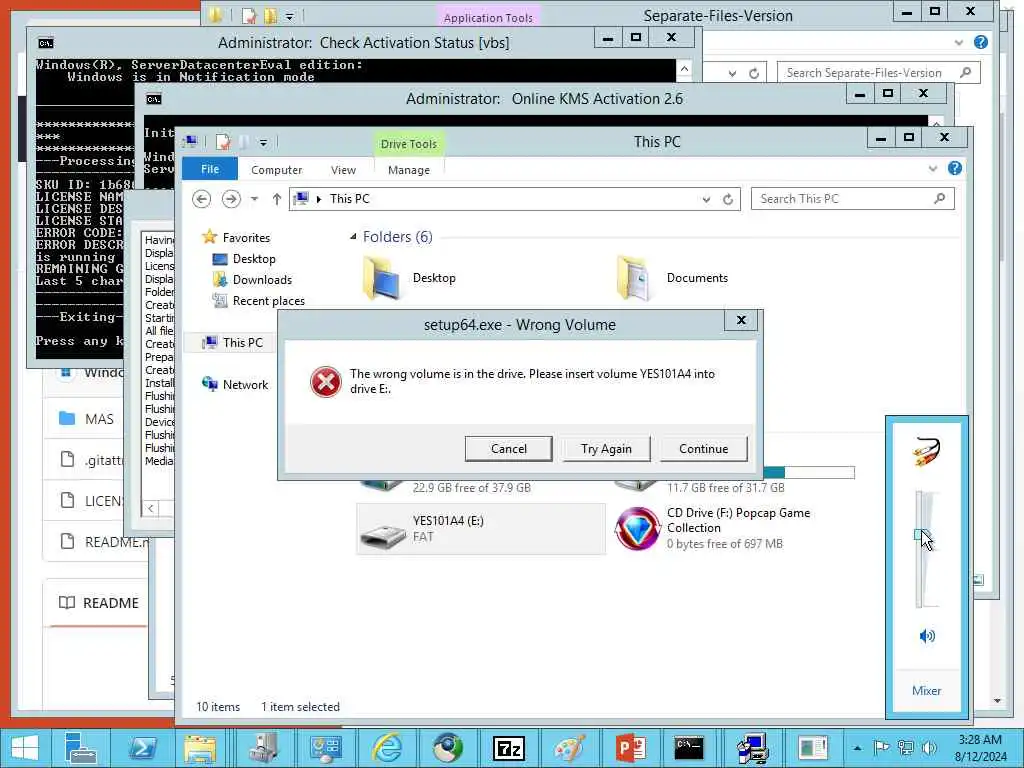This screenshot has width=1024, height=768.
Task: Expand address dropdown in Separate-Files-Version window
Action: tap(732, 73)
